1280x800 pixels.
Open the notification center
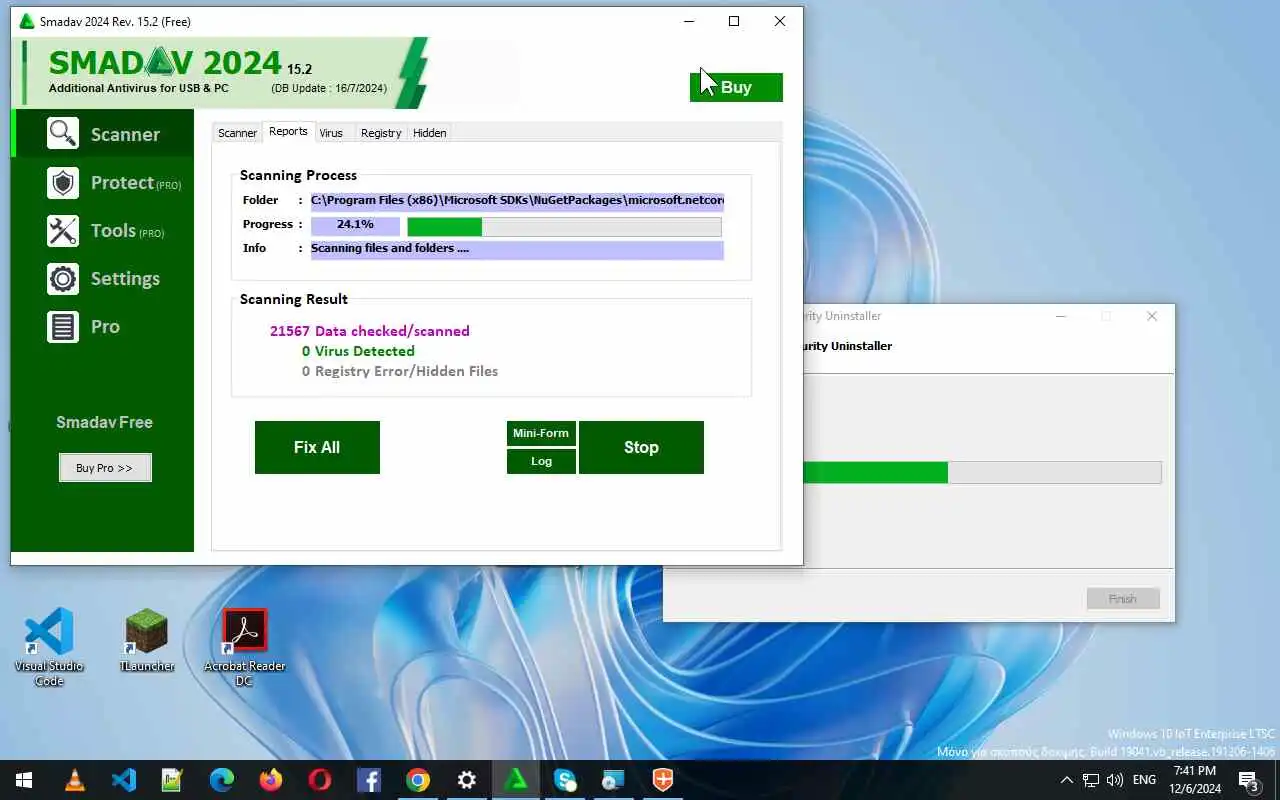(x=1248, y=780)
